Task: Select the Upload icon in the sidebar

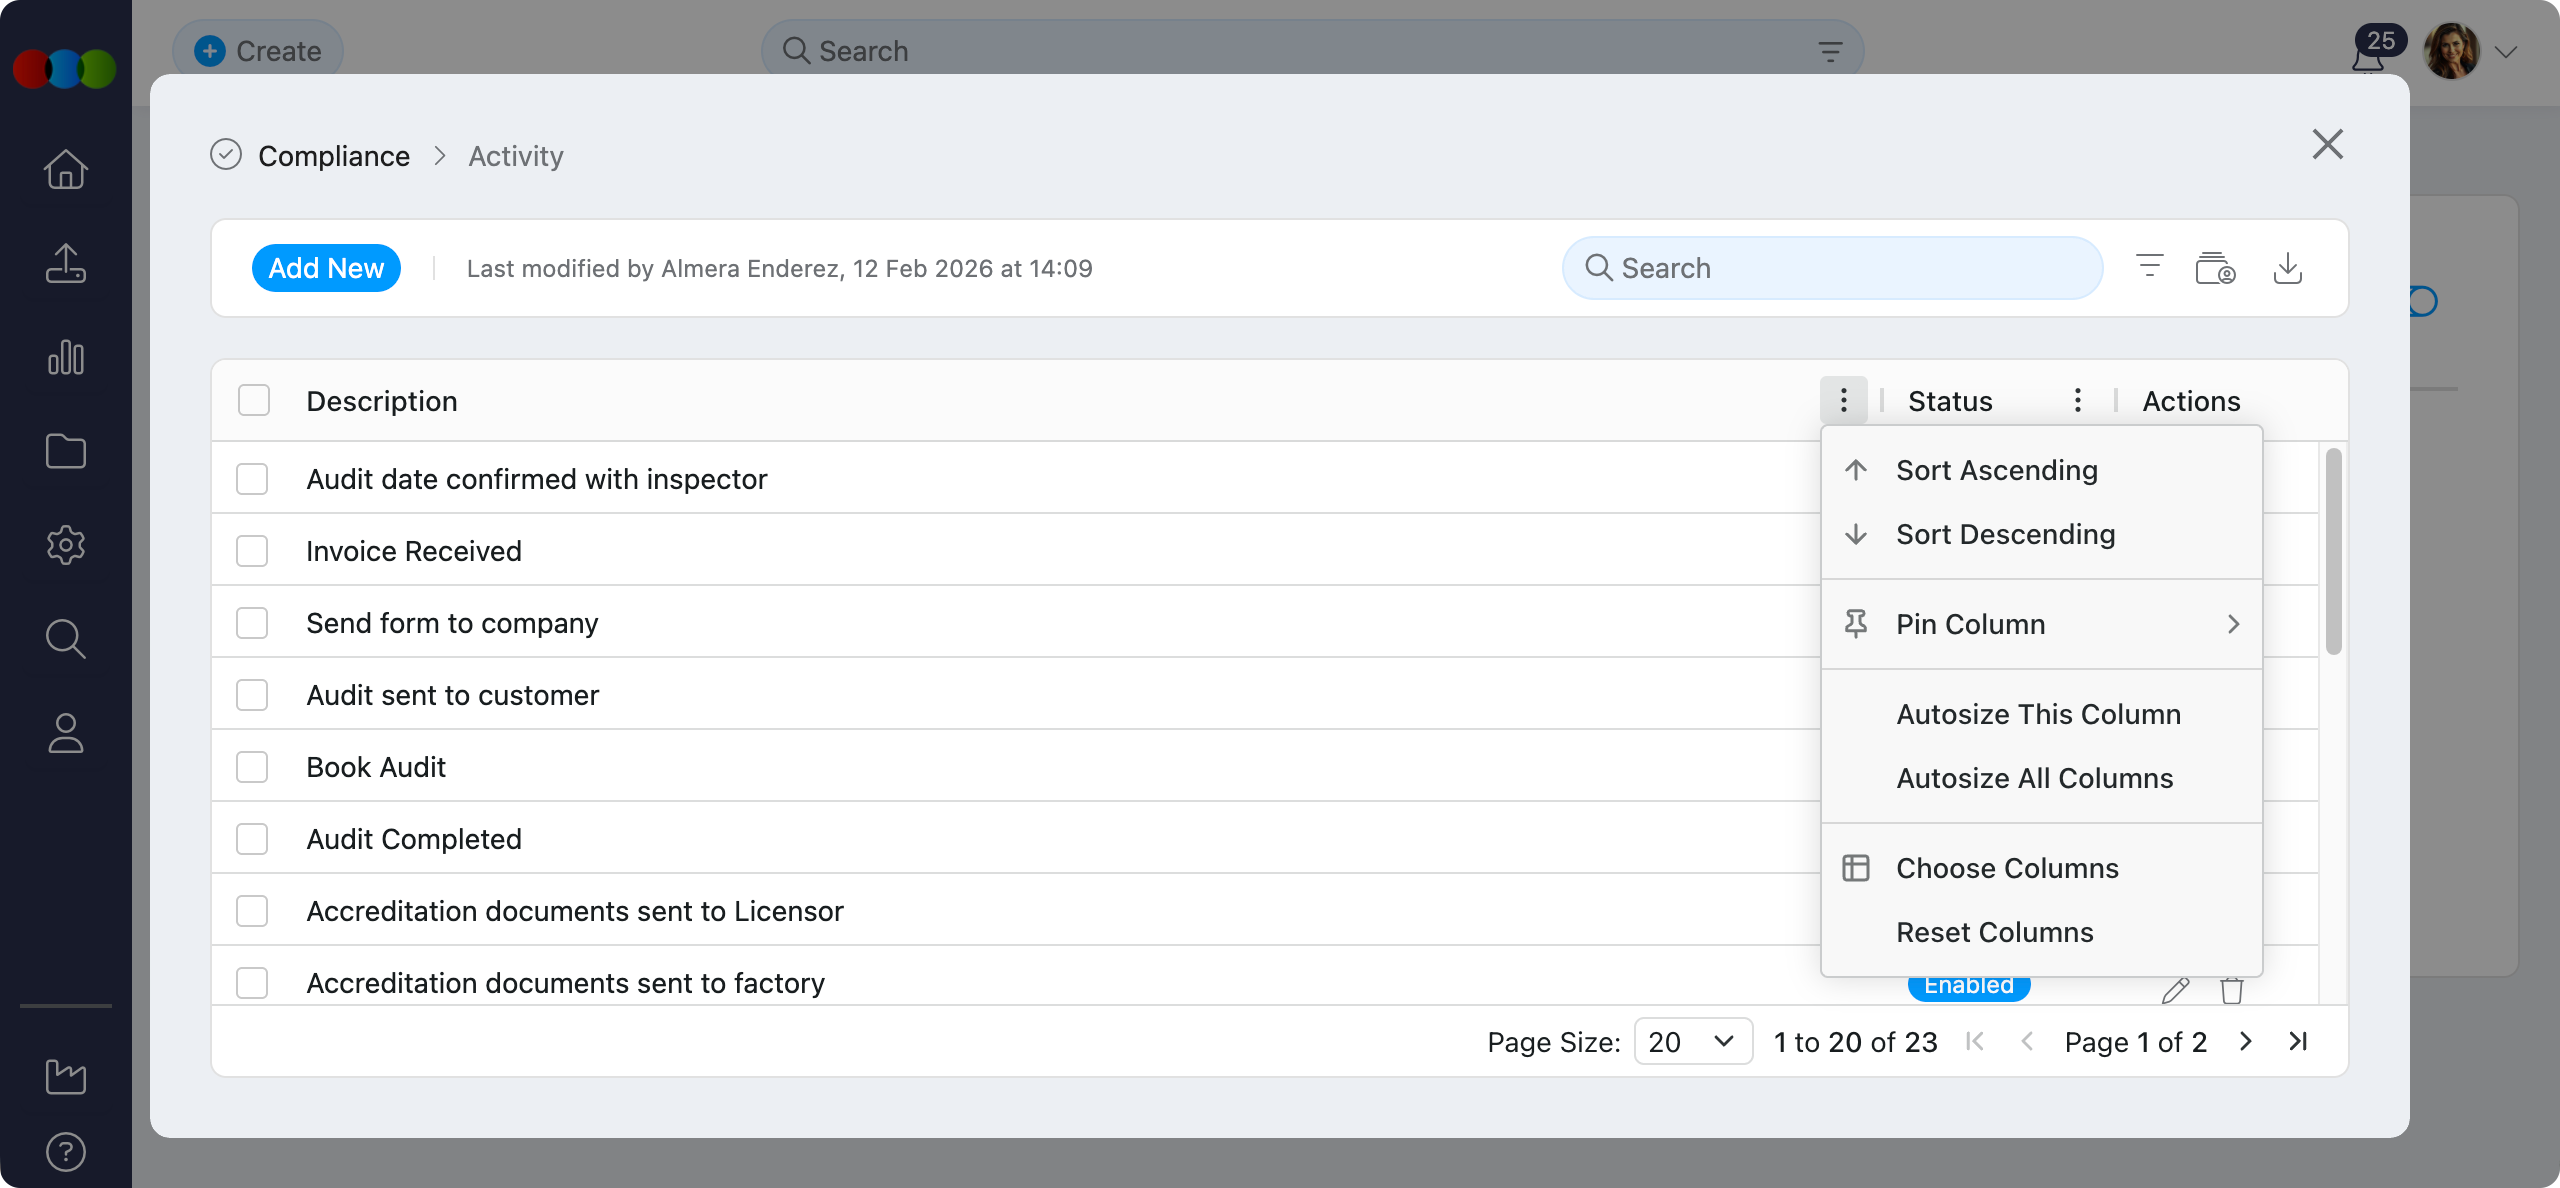Action: pyautogui.click(x=65, y=263)
